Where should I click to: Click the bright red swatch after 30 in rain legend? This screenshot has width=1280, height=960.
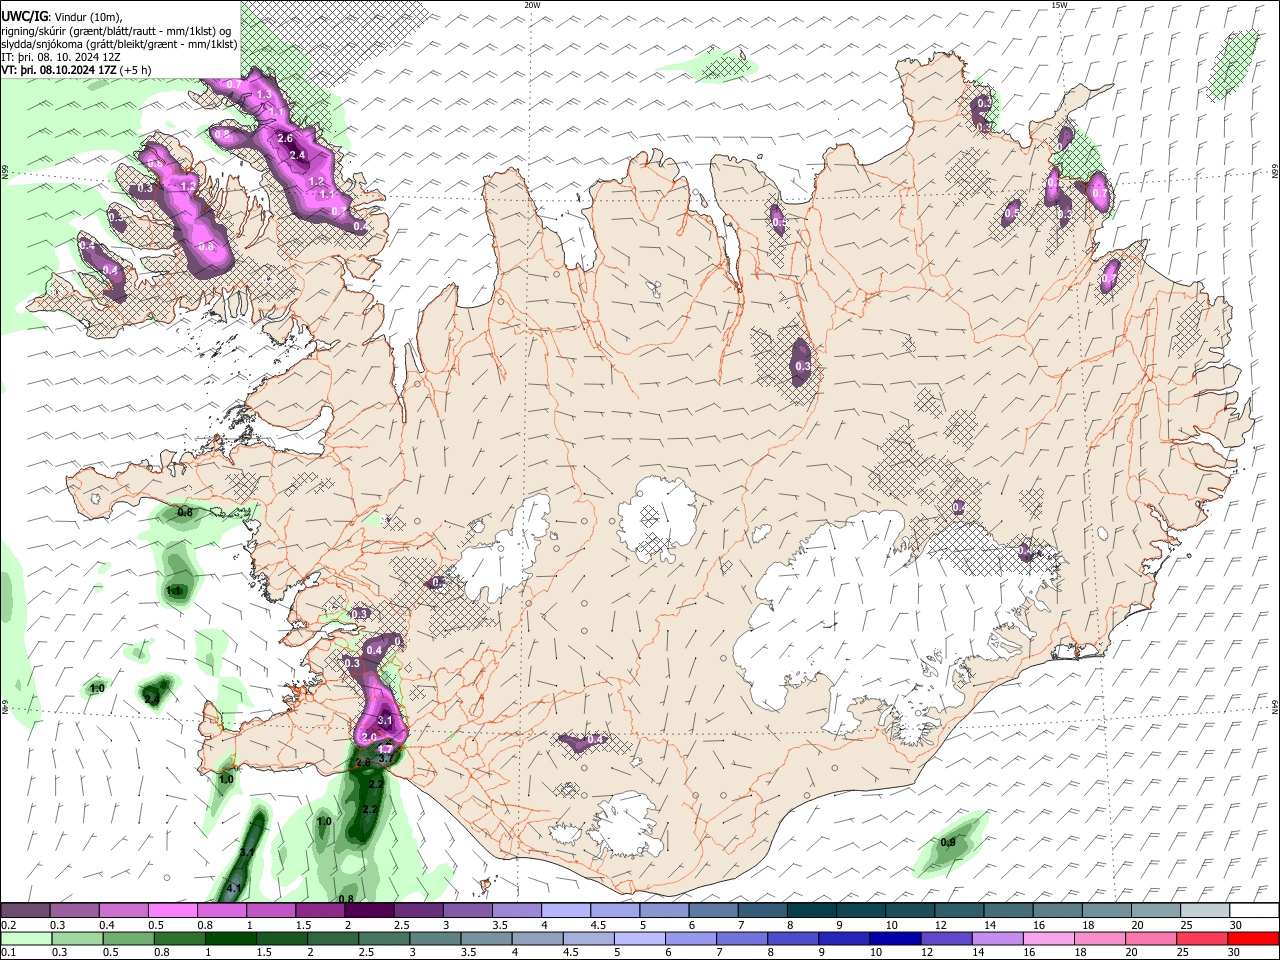pos(1253,938)
